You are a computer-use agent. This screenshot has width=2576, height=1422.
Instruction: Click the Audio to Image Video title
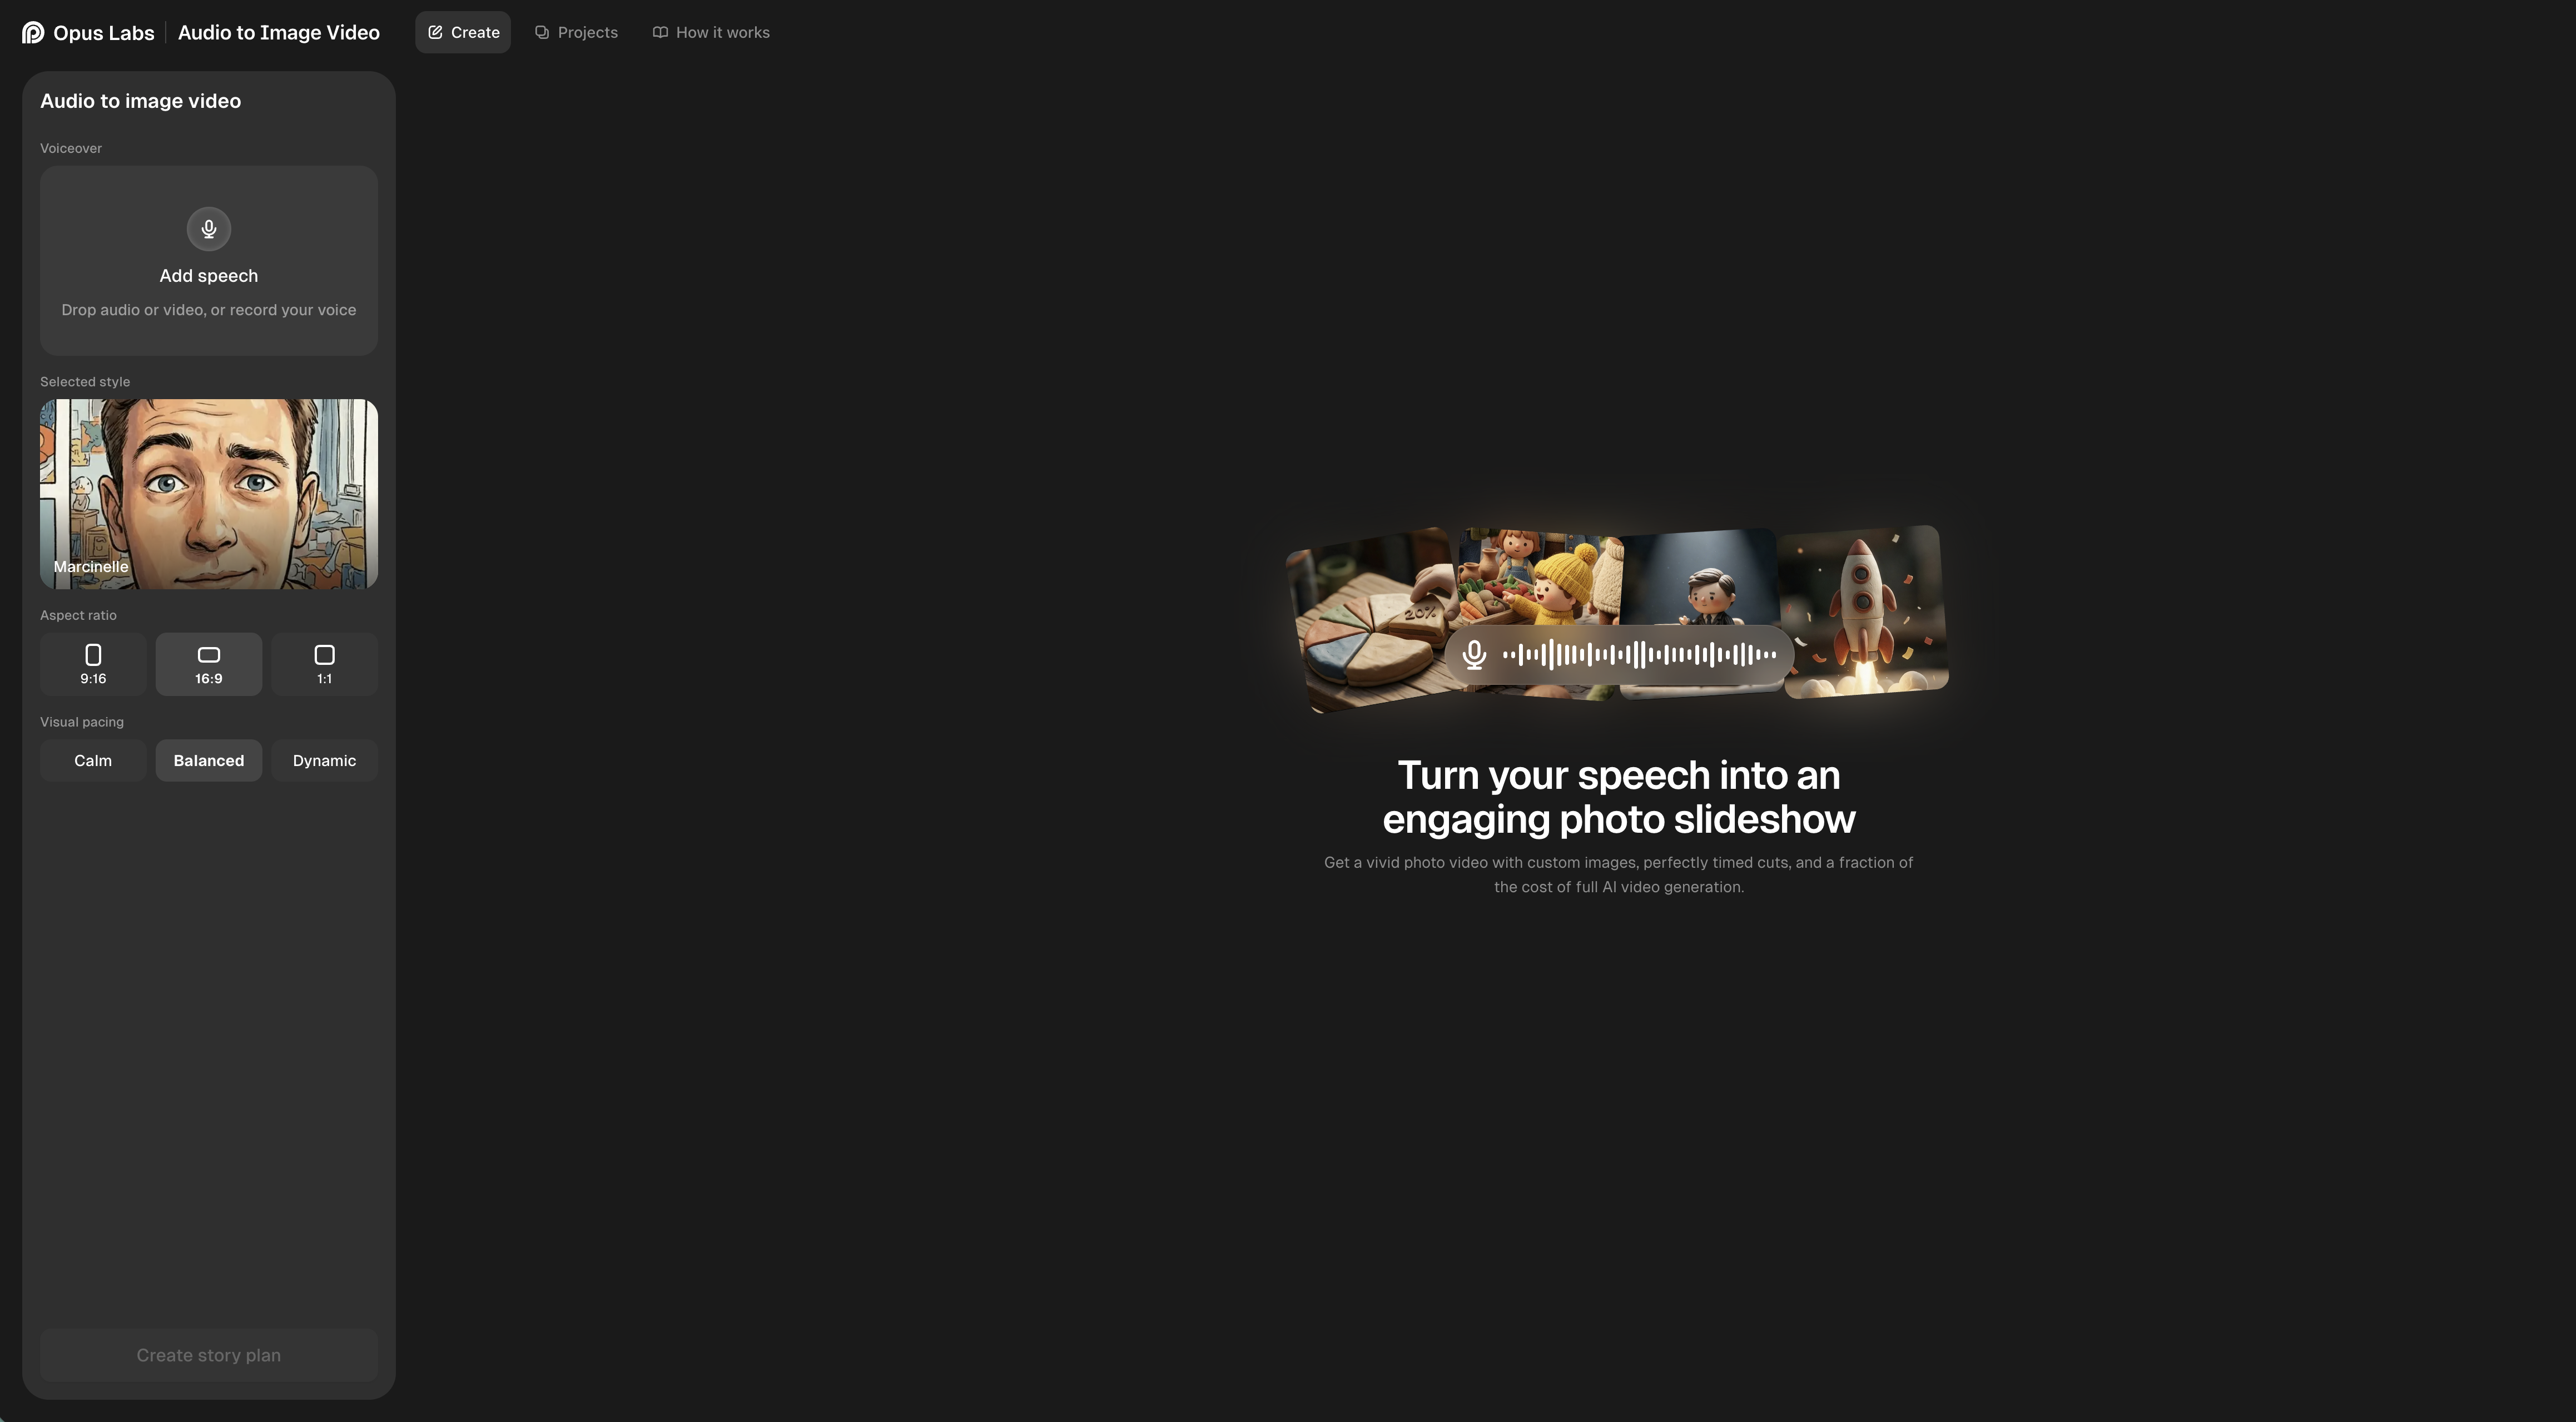tap(279, 33)
